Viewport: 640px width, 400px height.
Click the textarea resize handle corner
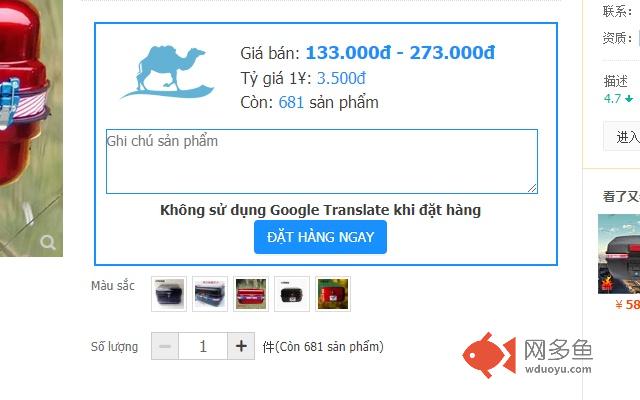[x=532, y=188]
